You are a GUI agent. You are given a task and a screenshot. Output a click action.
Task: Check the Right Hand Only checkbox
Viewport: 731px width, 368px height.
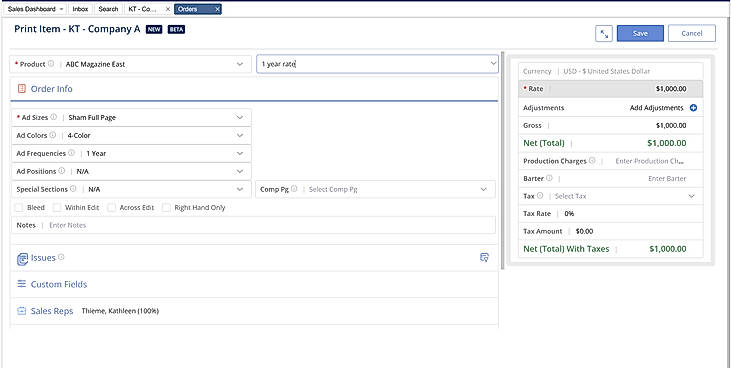click(166, 208)
